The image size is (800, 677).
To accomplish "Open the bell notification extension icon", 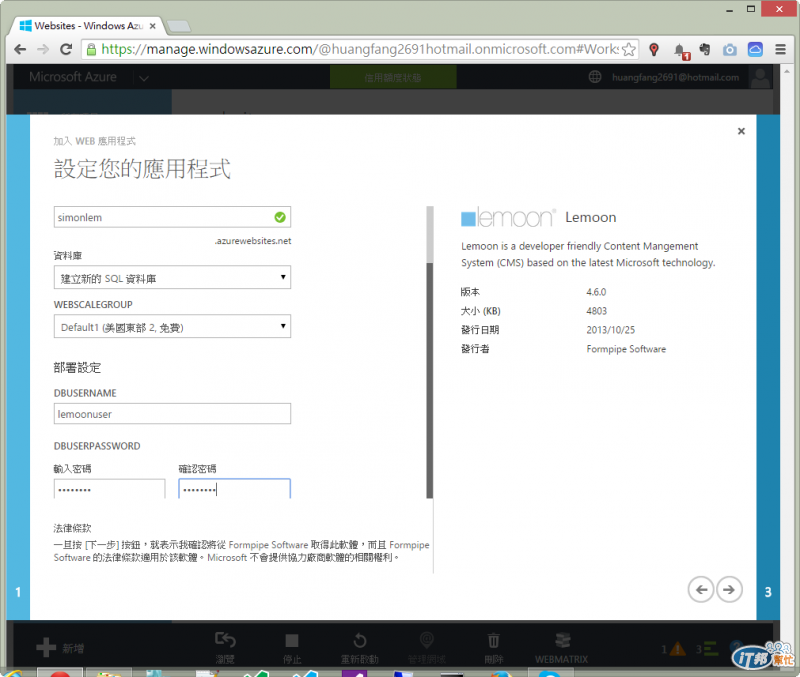I will coord(680,51).
